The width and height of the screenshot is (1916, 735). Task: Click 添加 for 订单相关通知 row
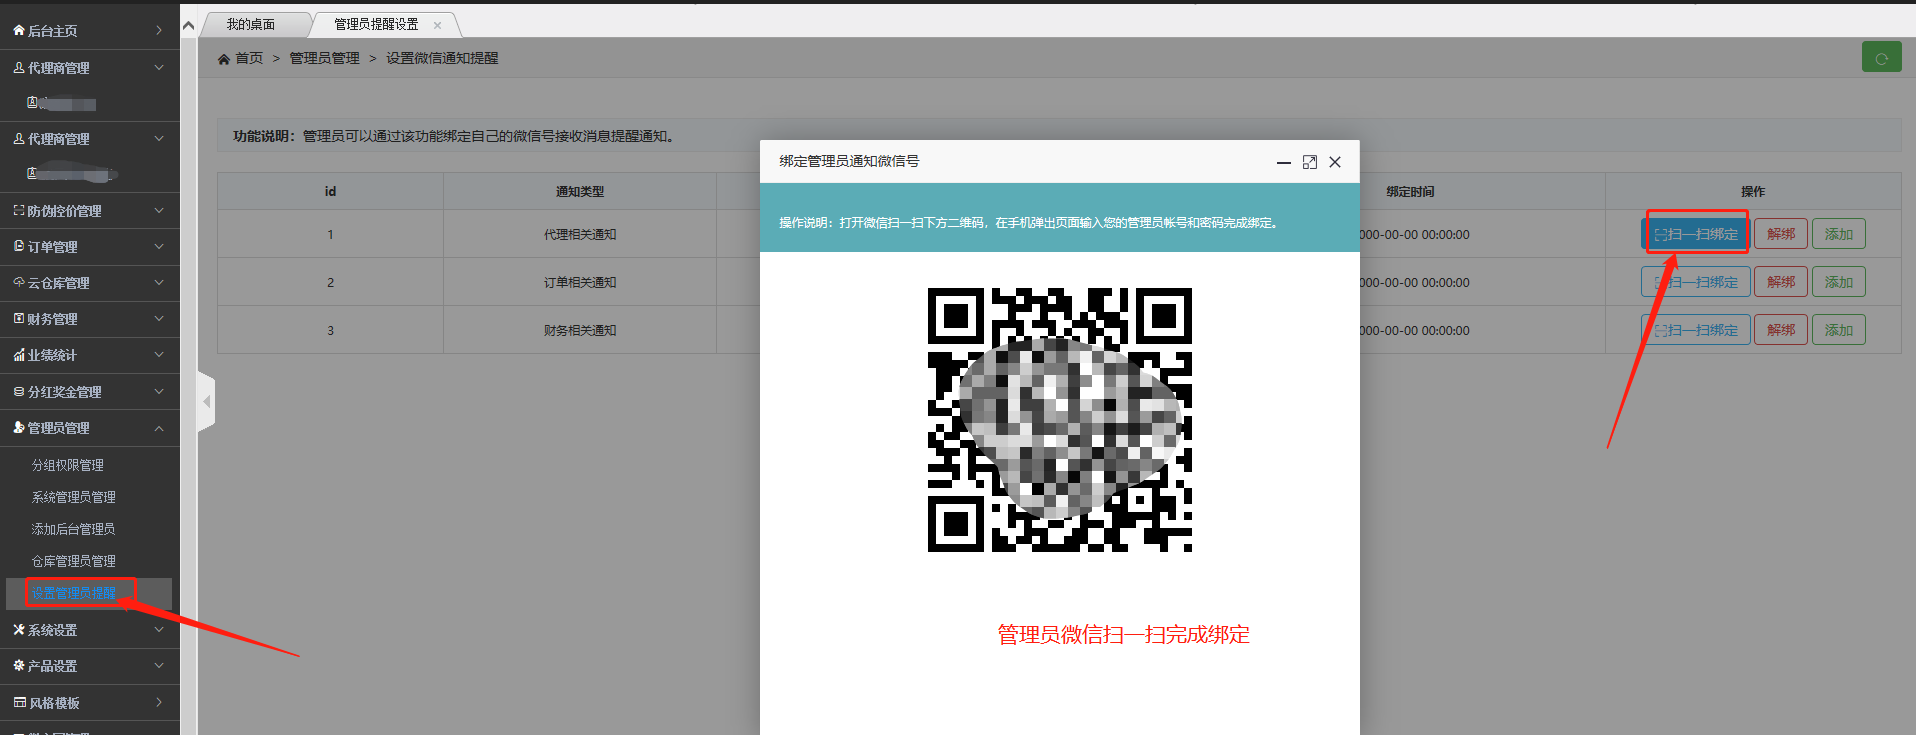pos(1839,282)
